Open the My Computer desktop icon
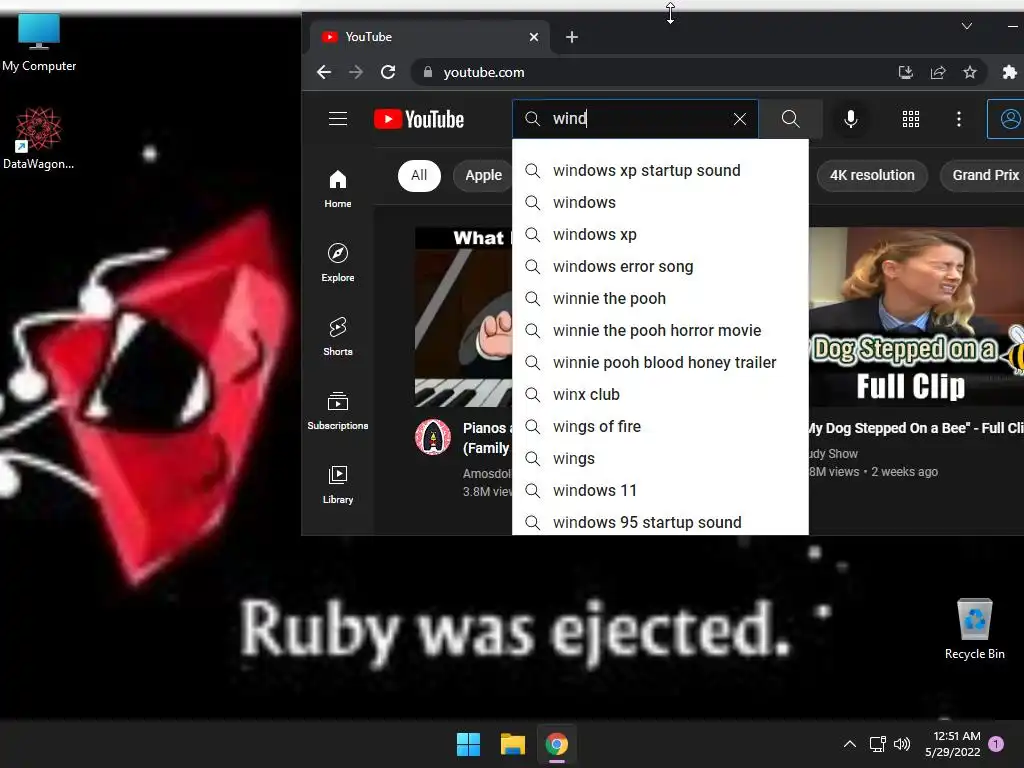1024x768 pixels. (x=39, y=43)
